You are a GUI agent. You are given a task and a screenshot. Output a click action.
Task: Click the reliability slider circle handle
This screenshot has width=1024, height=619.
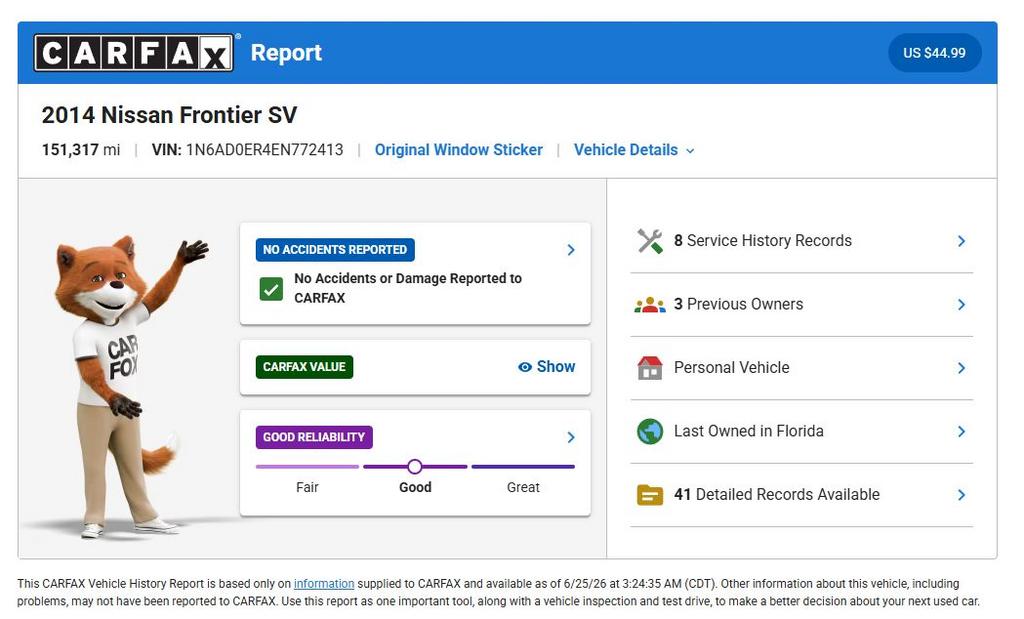pyautogui.click(x=415, y=467)
